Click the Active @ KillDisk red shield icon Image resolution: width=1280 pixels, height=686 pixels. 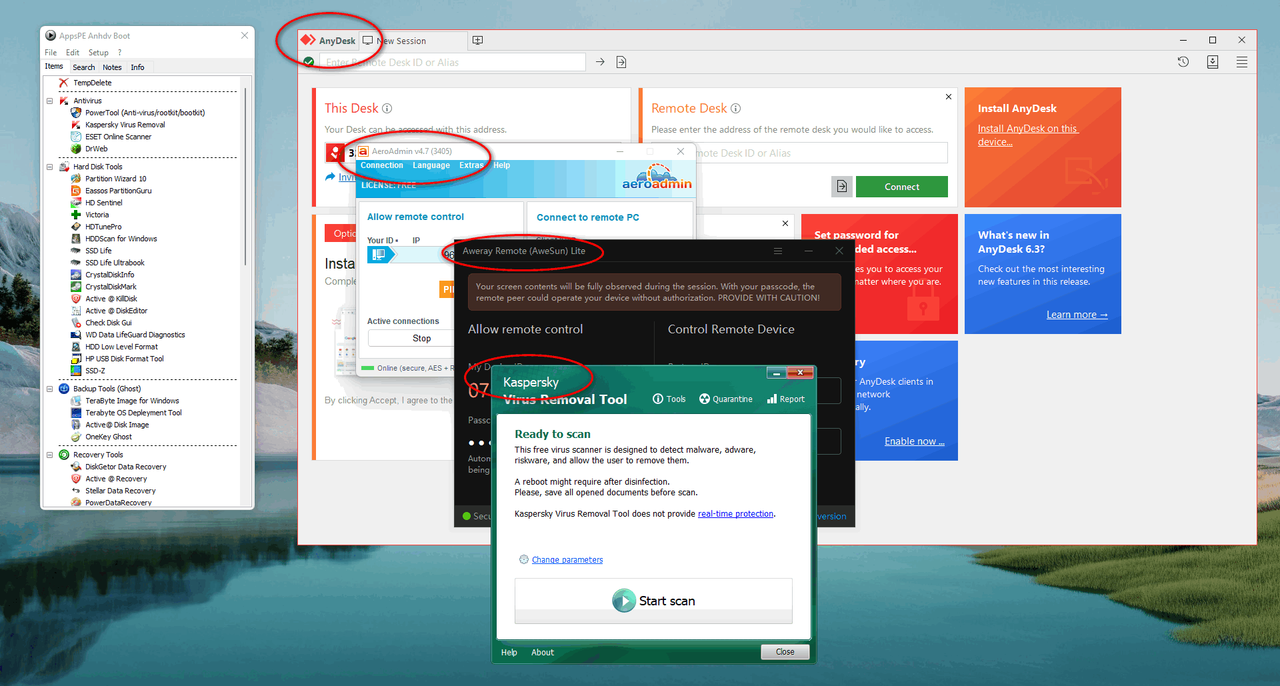click(76, 299)
